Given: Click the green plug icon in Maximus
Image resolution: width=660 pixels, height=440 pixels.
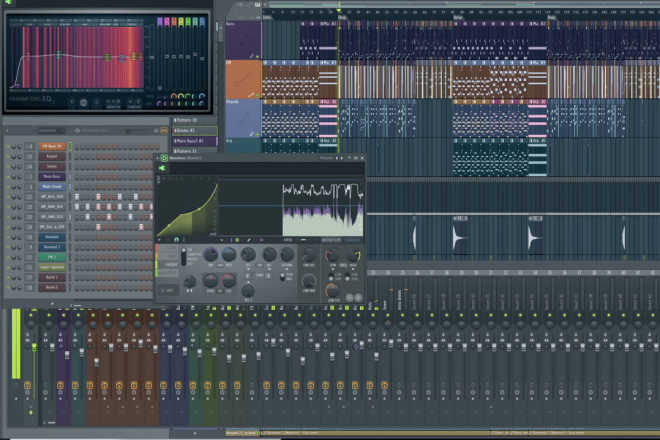Looking at the screenshot, I should click(x=162, y=168).
